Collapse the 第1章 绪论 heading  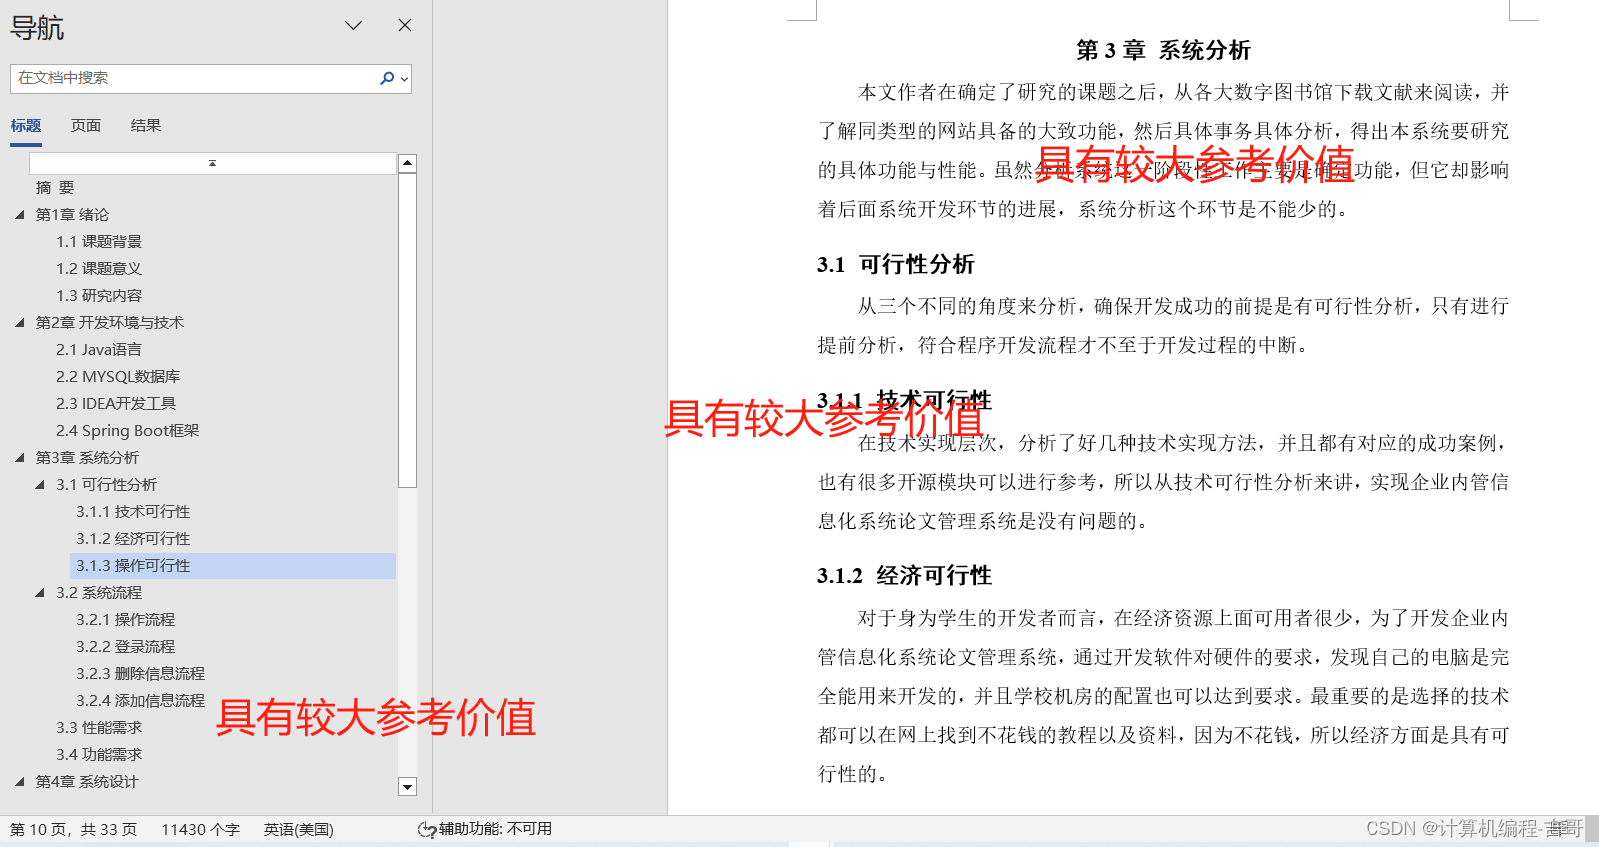[x=20, y=215]
